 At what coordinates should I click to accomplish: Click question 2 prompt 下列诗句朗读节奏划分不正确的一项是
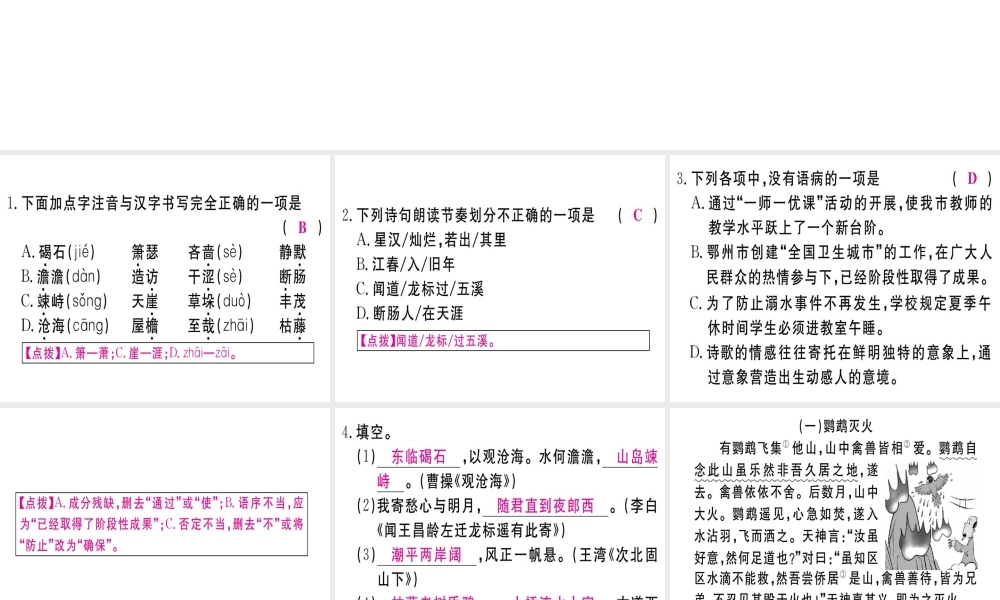tap(475, 216)
